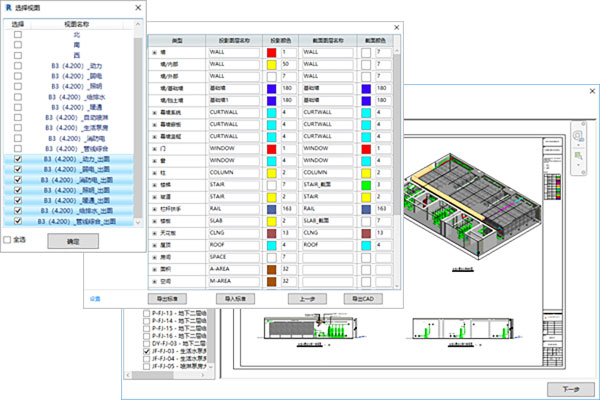
Task: Expand the 天花板 category row
Action: tap(154, 233)
